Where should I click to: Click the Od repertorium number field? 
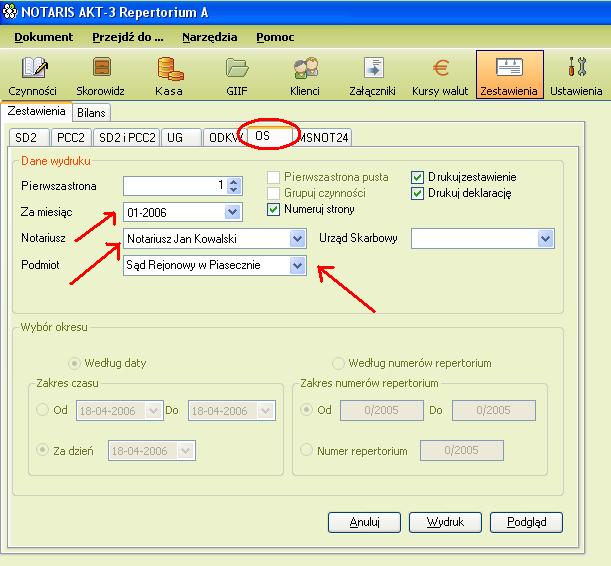[382, 410]
